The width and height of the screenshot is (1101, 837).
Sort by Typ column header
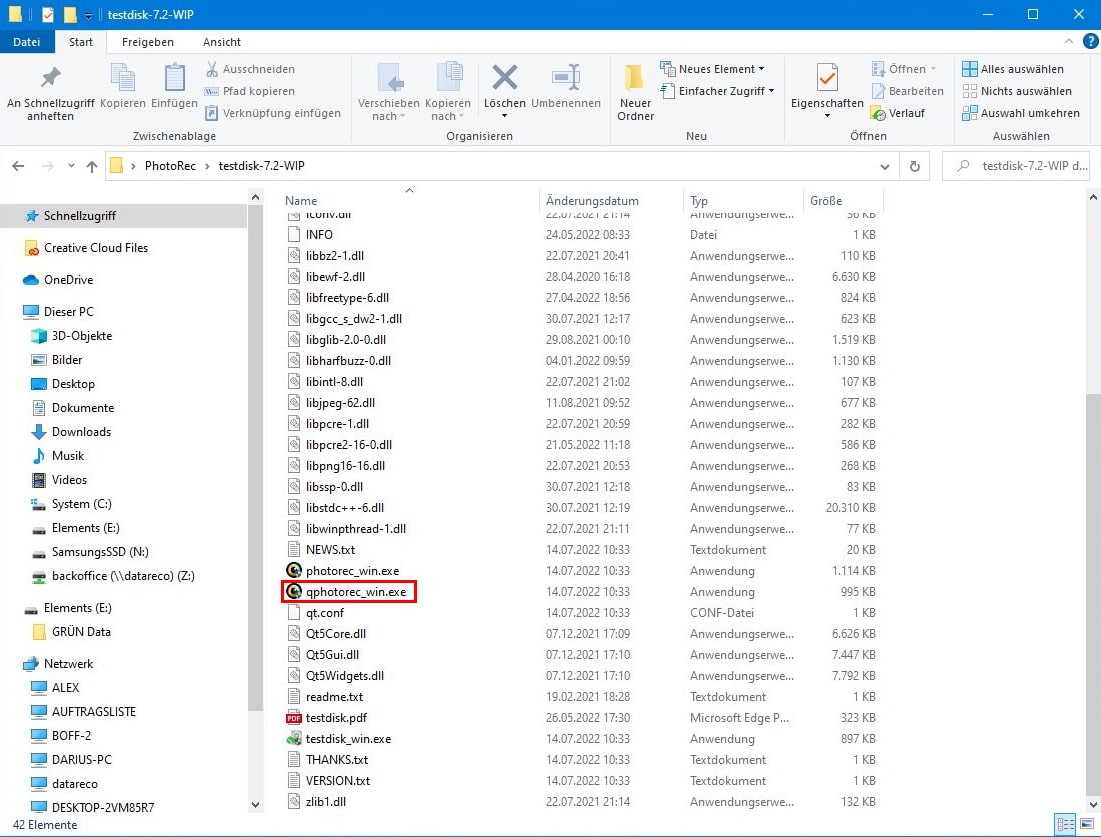click(x=743, y=200)
